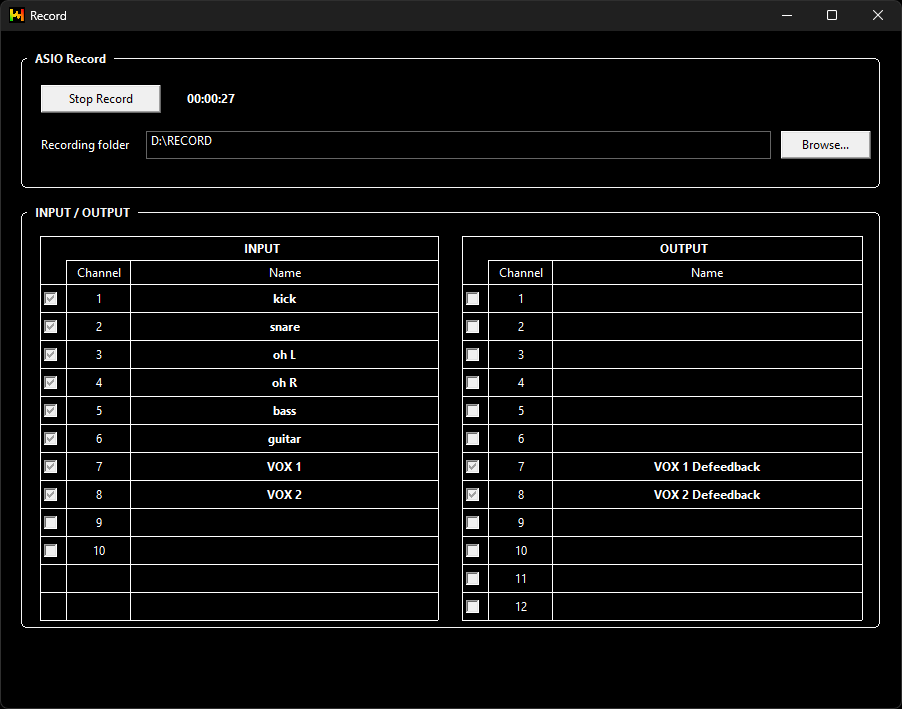The width and height of the screenshot is (902, 709).
Task: Enable output channel 1 checkbox
Action: (472, 299)
